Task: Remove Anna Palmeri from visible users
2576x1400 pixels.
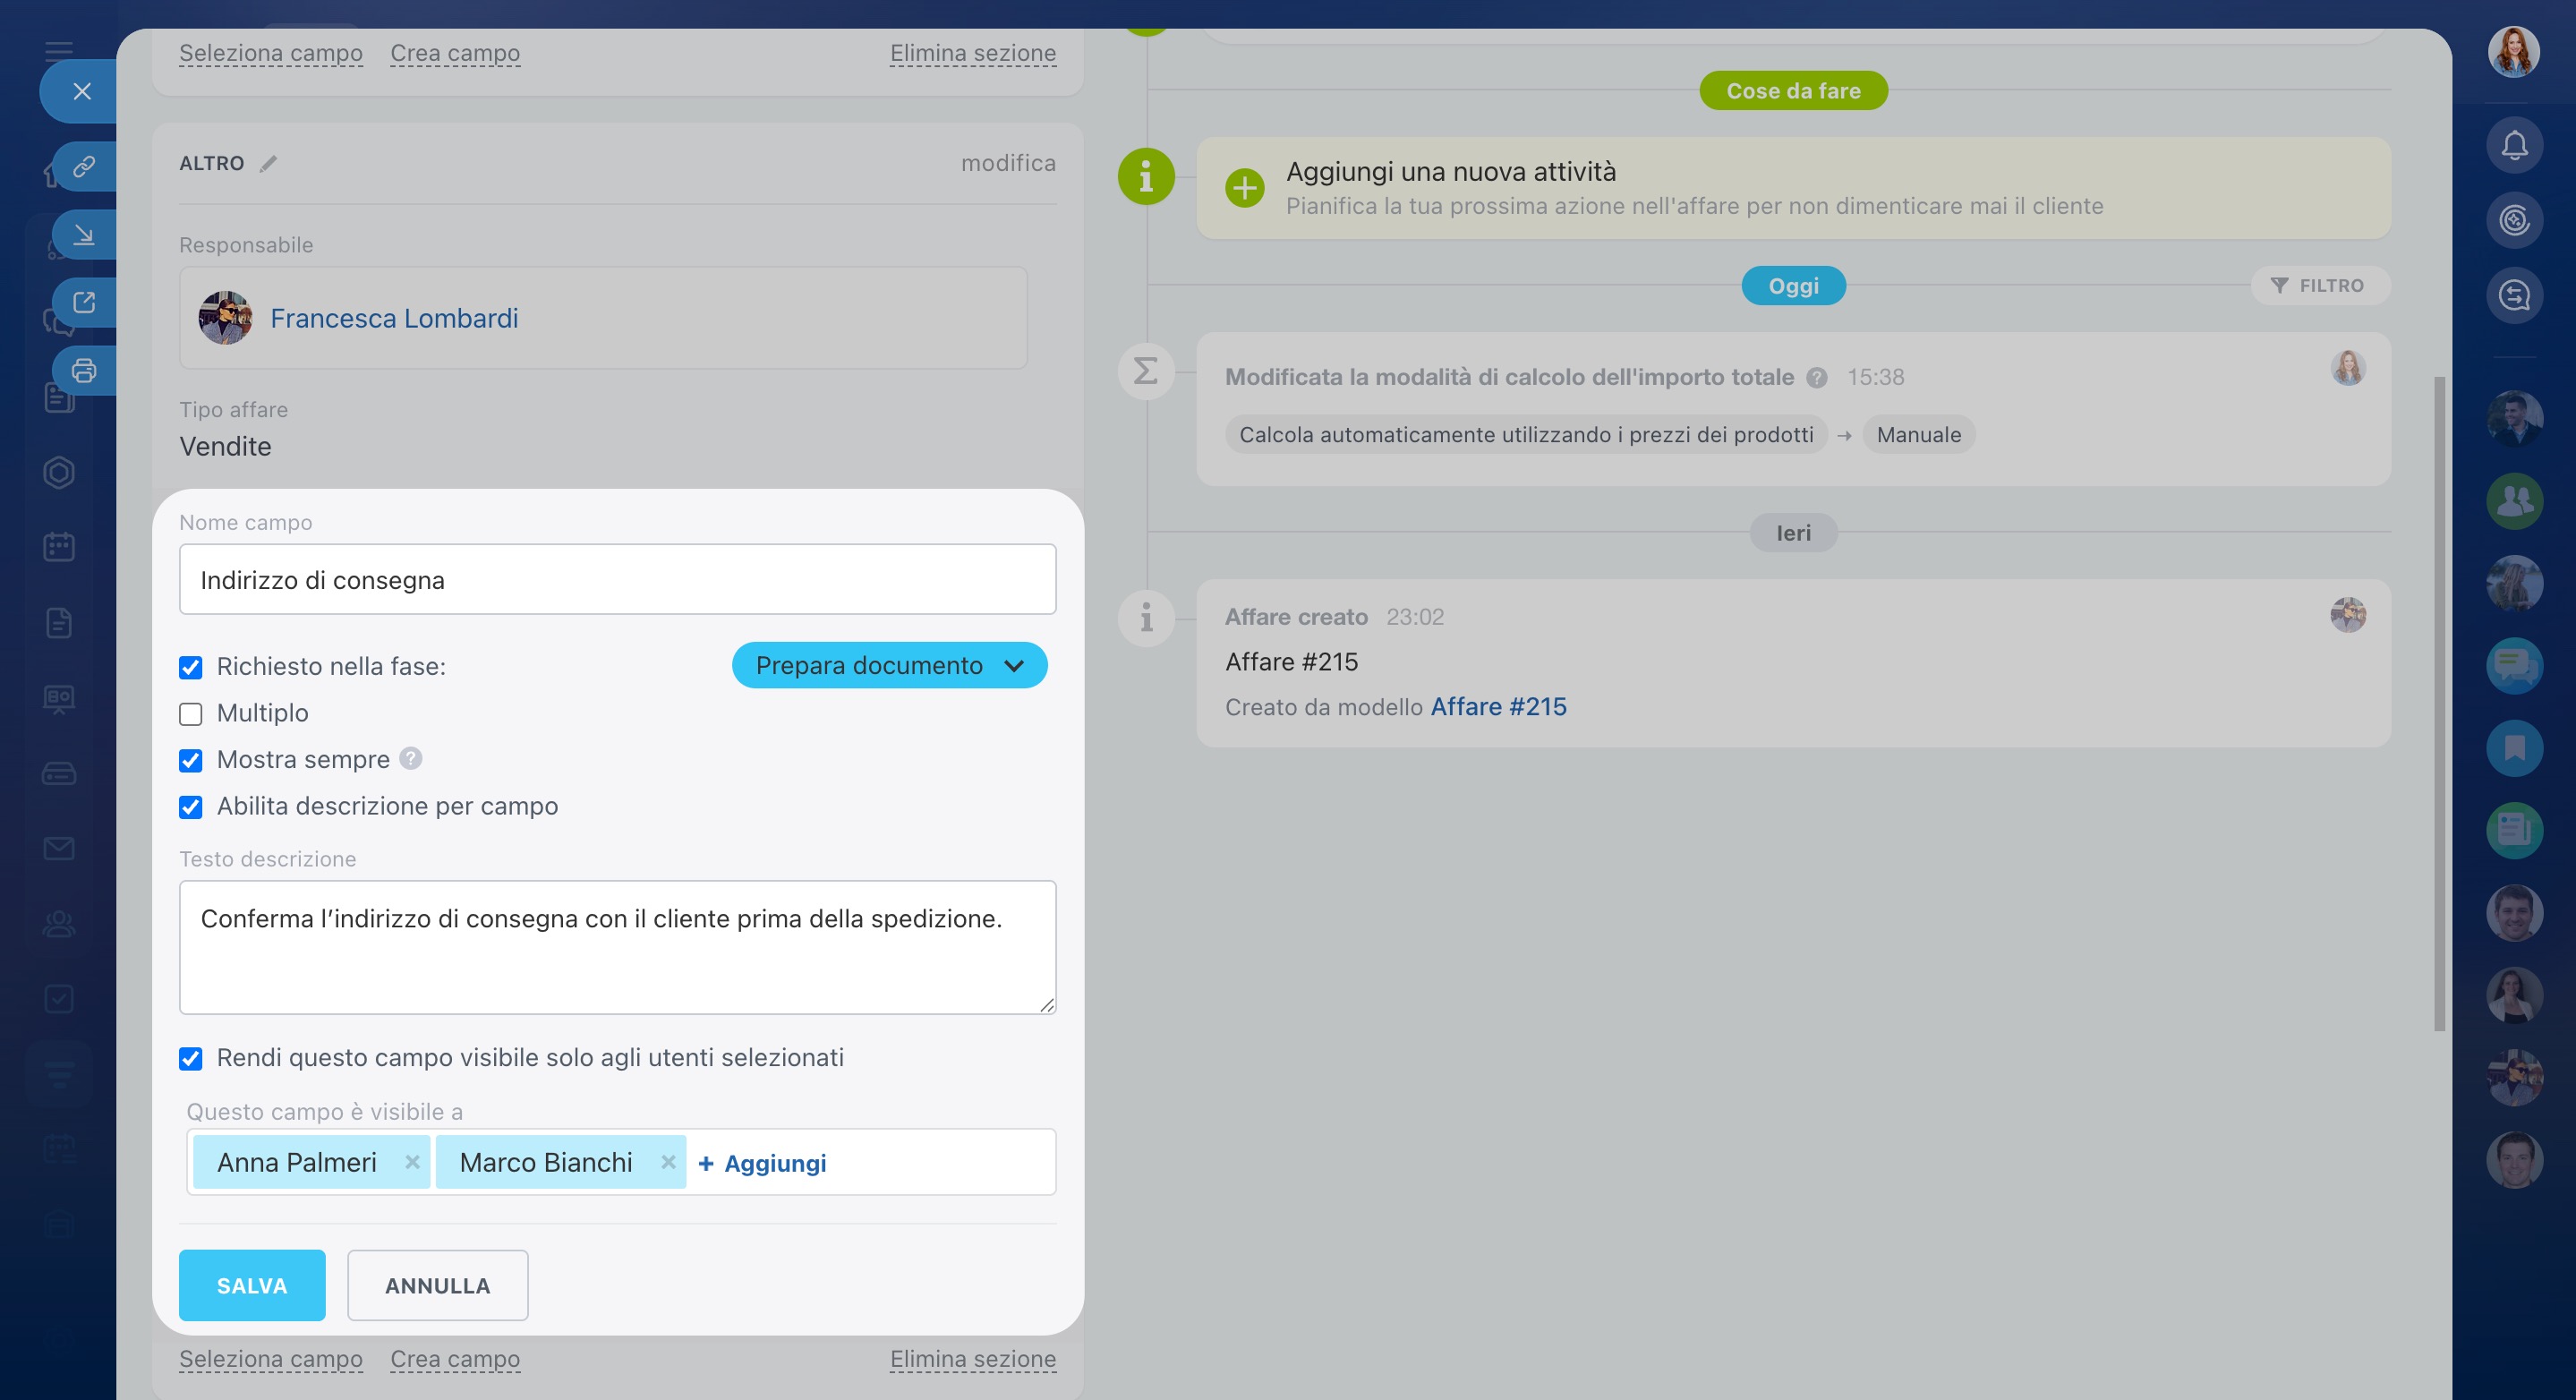Action: 412,1162
